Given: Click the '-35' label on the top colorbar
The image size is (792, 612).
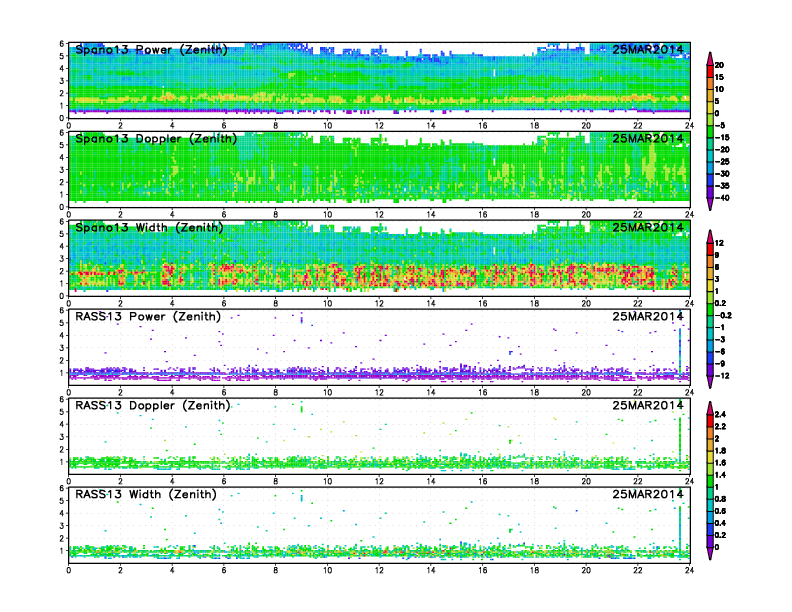Looking at the screenshot, I should coord(721,186).
